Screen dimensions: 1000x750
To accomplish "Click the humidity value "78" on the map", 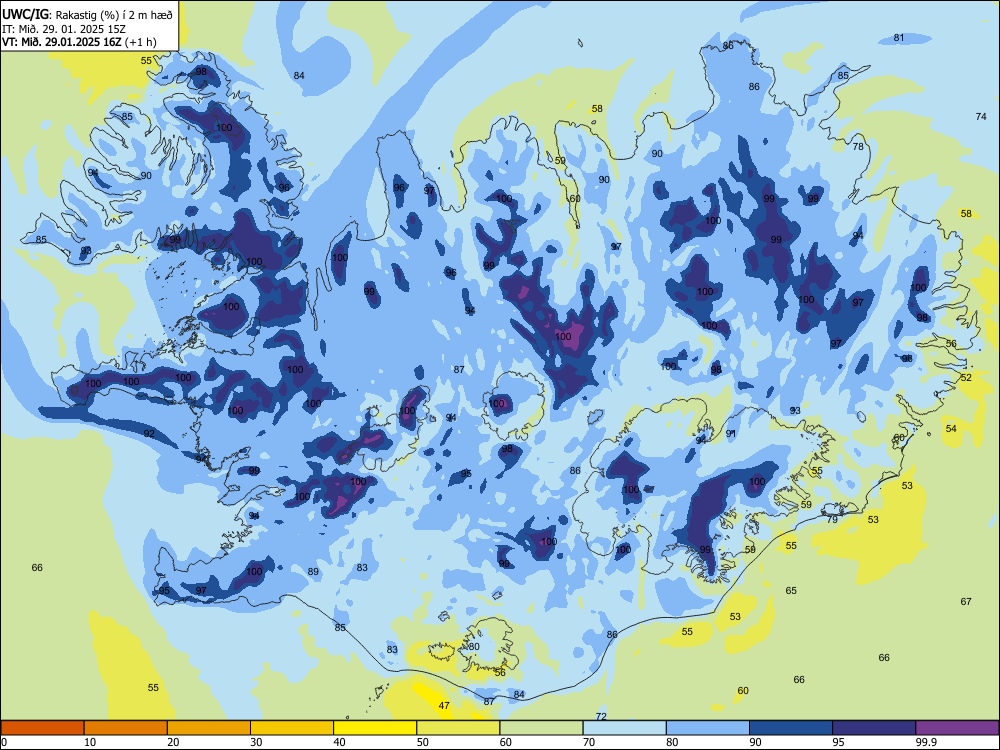I will click(x=858, y=146).
